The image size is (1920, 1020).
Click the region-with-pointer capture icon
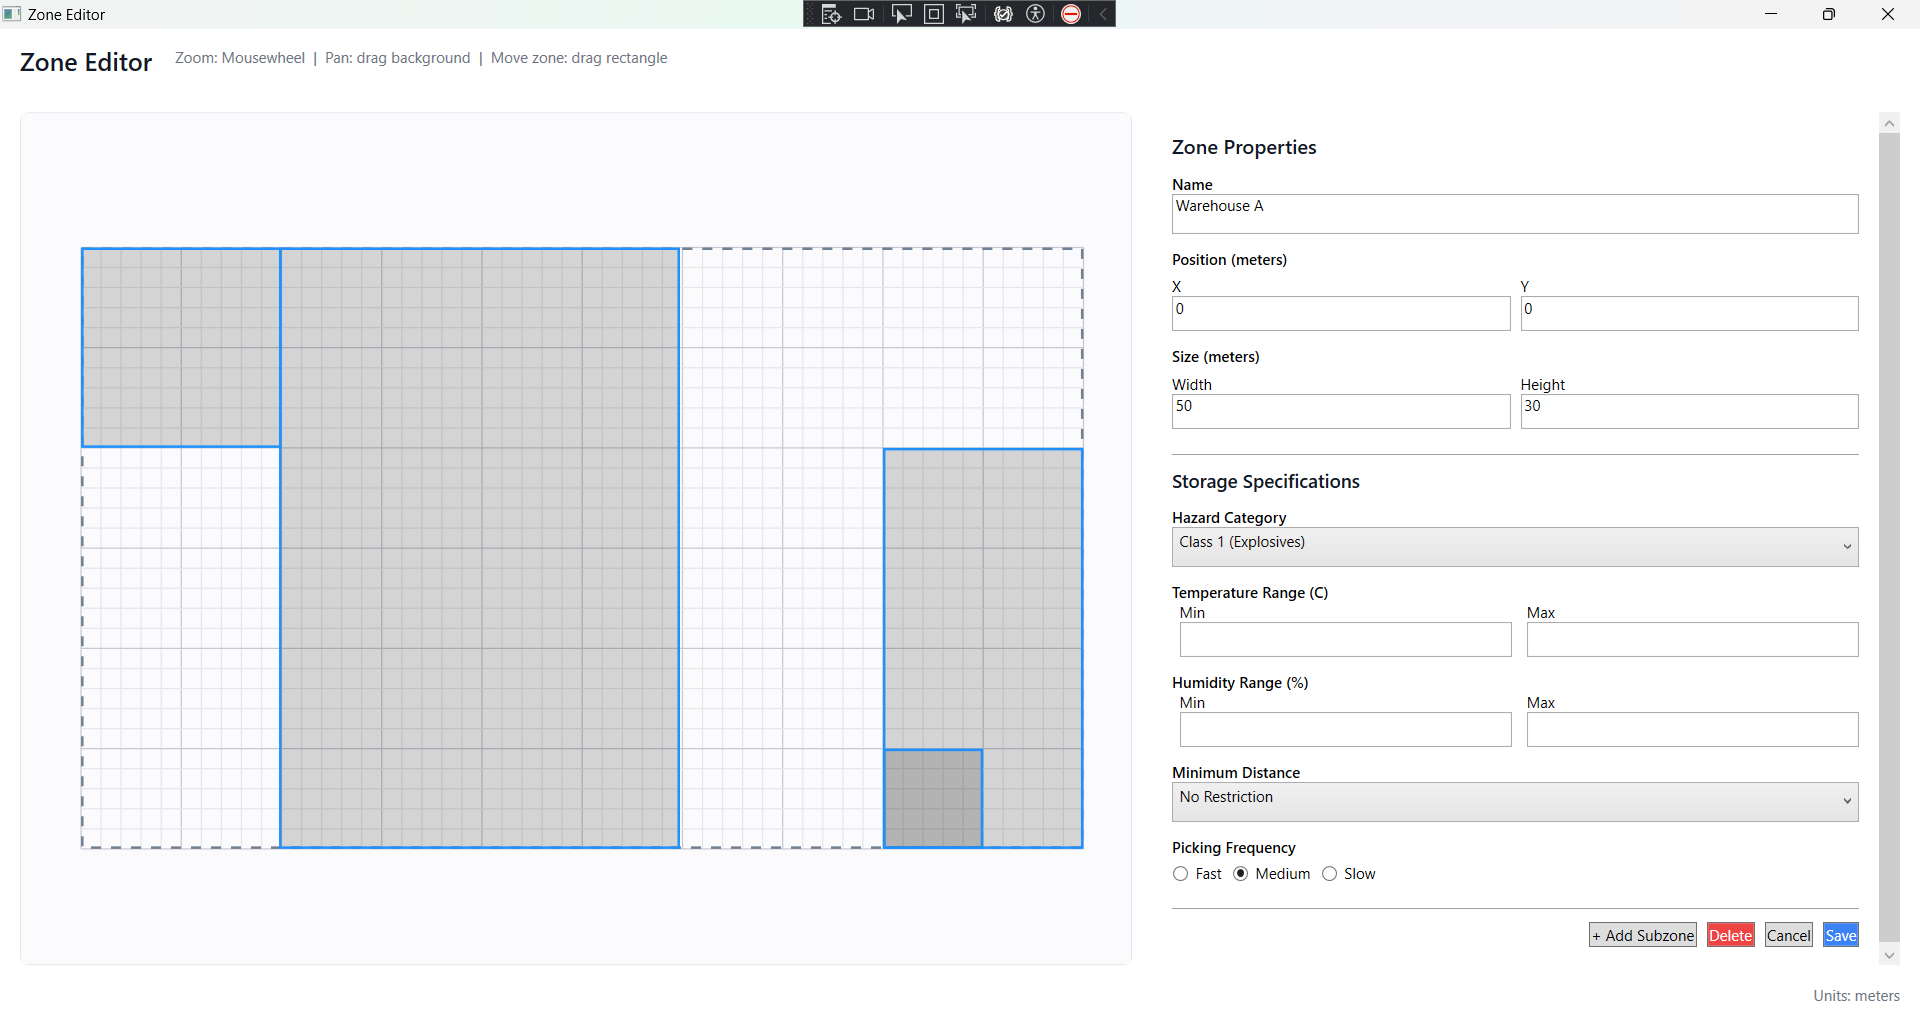coord(965,14)
